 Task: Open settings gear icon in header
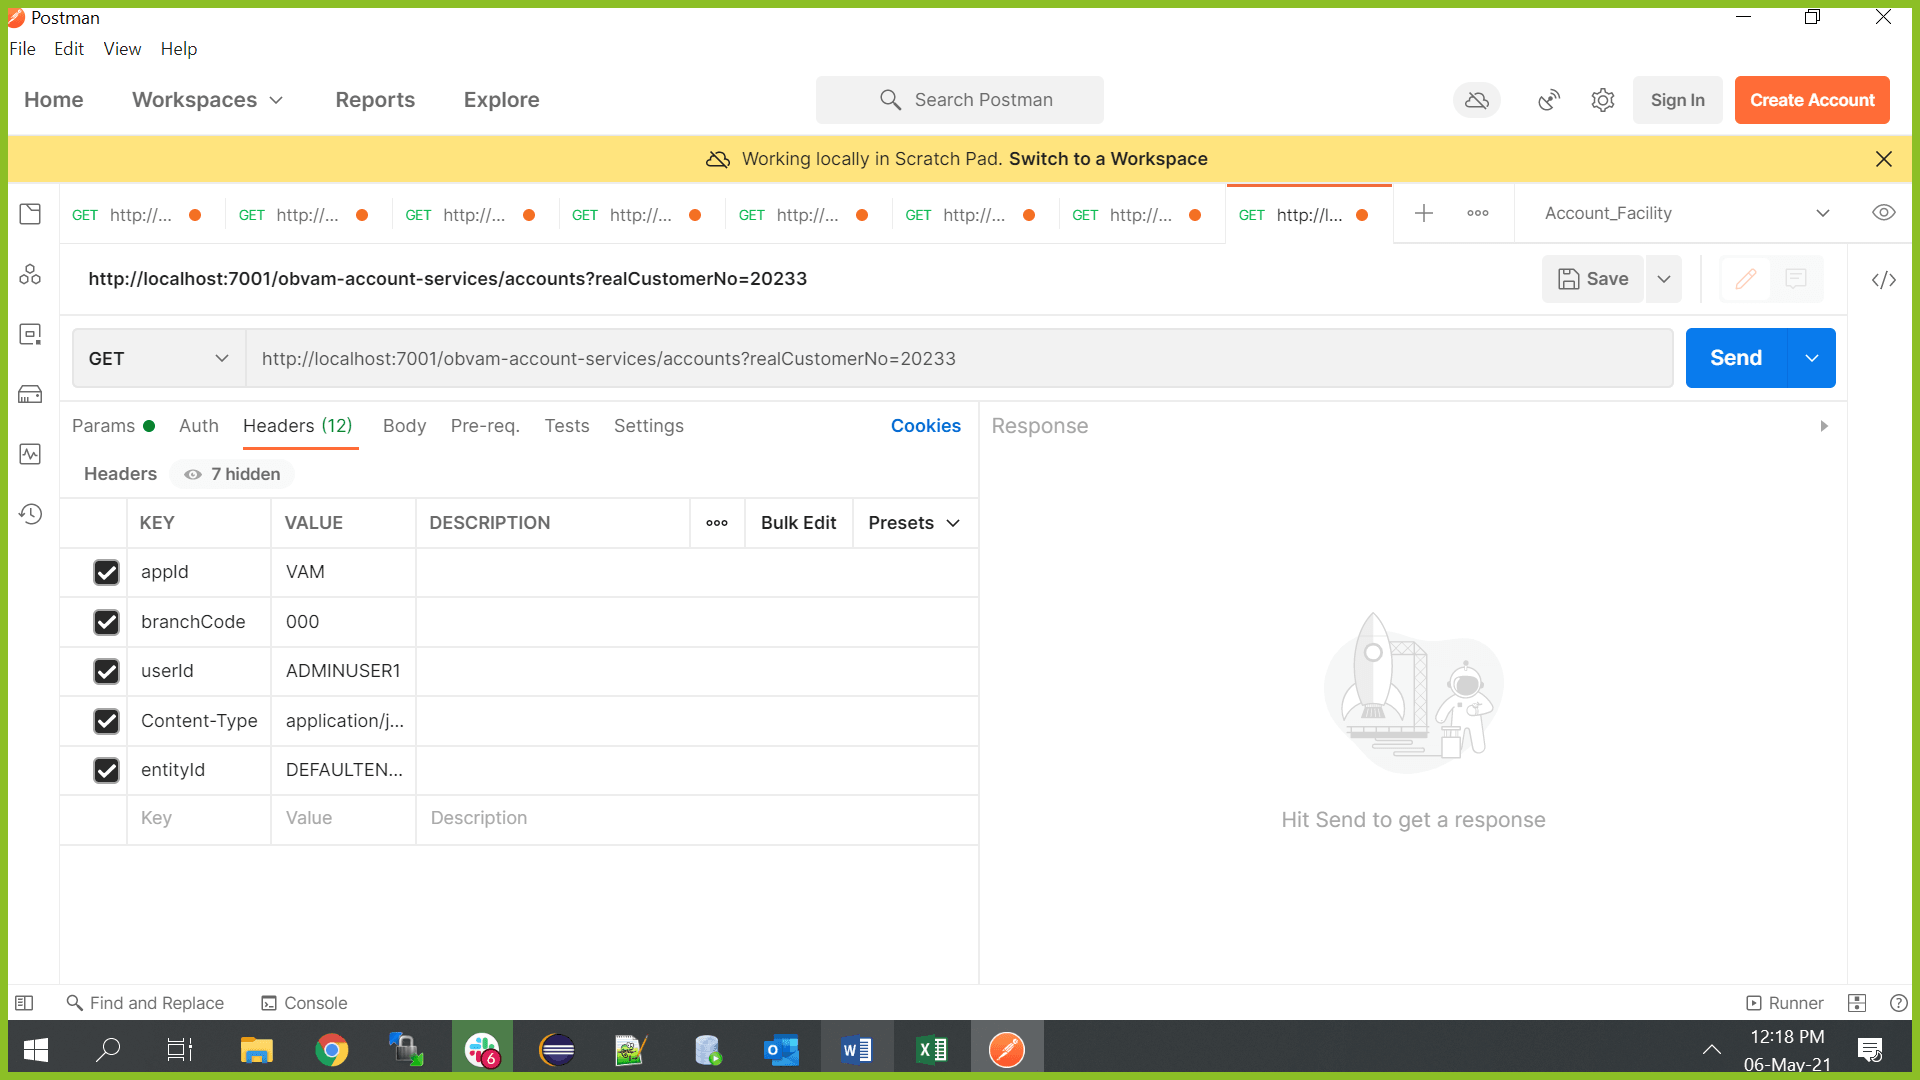coord(1603,100)
